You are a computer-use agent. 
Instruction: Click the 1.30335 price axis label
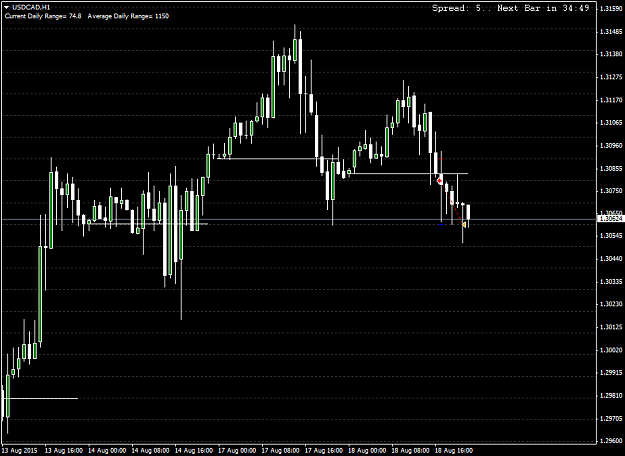(x=610, y=281)
